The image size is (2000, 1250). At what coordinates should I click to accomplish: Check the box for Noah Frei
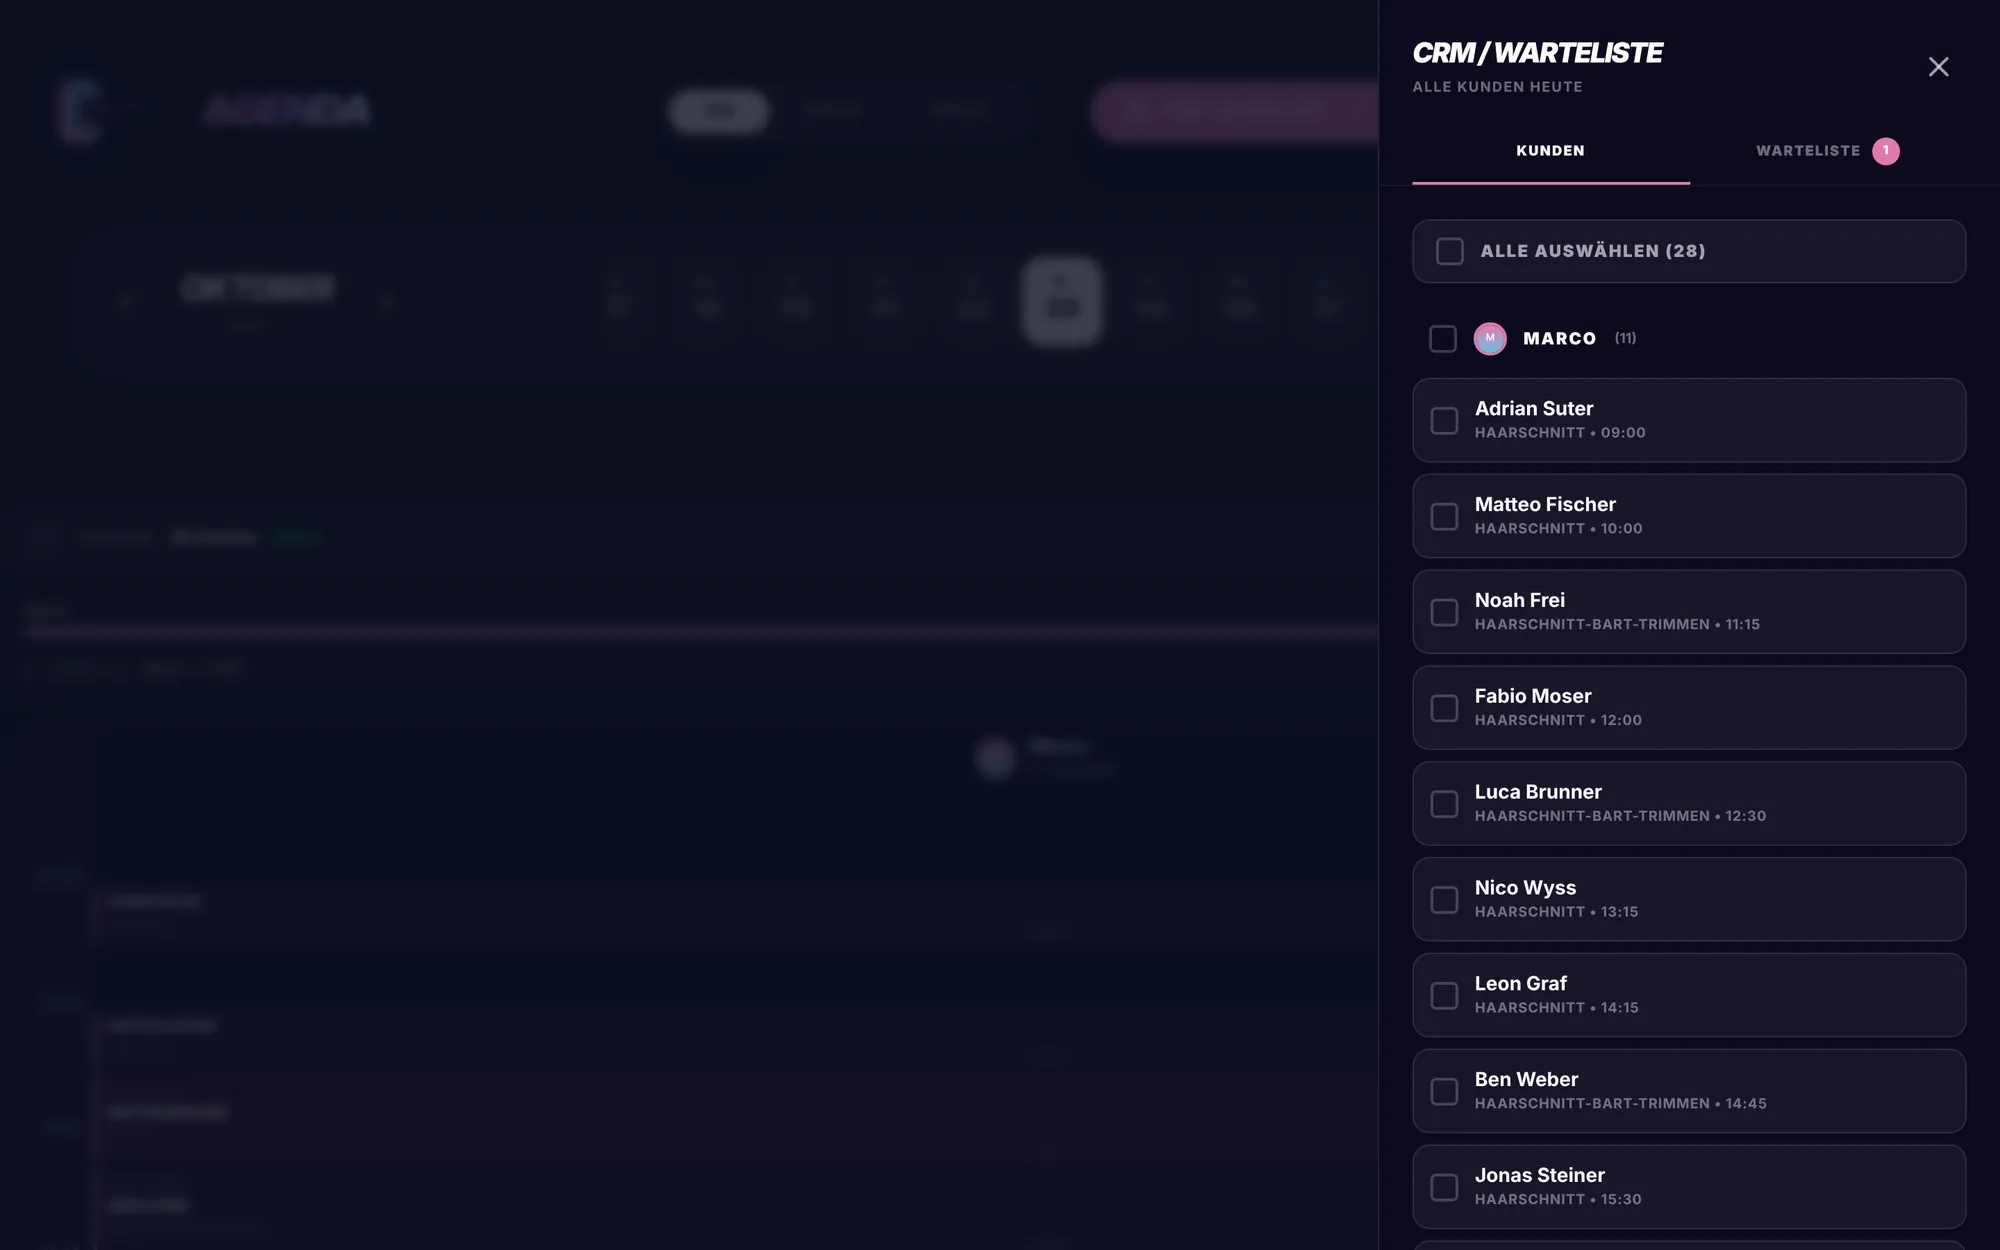tap(1444, 613)
